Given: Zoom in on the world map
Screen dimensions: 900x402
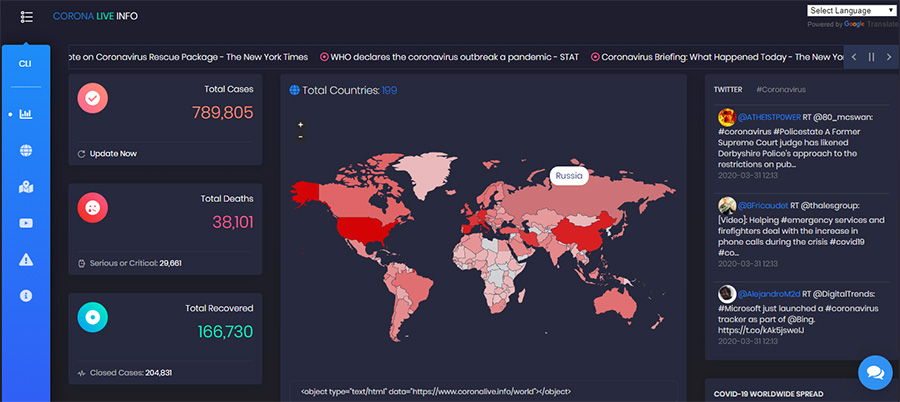Looking at the screenshot, I should click(x=300, y=125).
